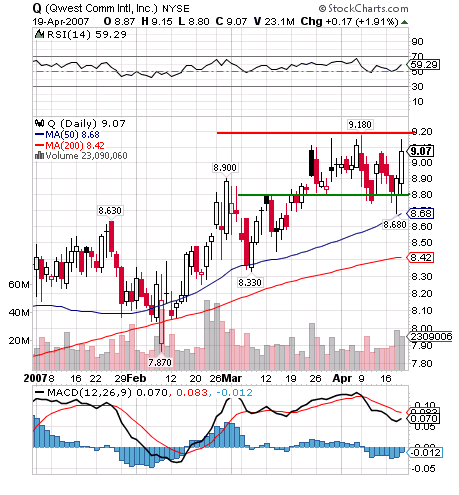The height and width of the screenshot is (495, 459).
Task: Click the Volume 23,090,060 legend text
Action: 86,156
